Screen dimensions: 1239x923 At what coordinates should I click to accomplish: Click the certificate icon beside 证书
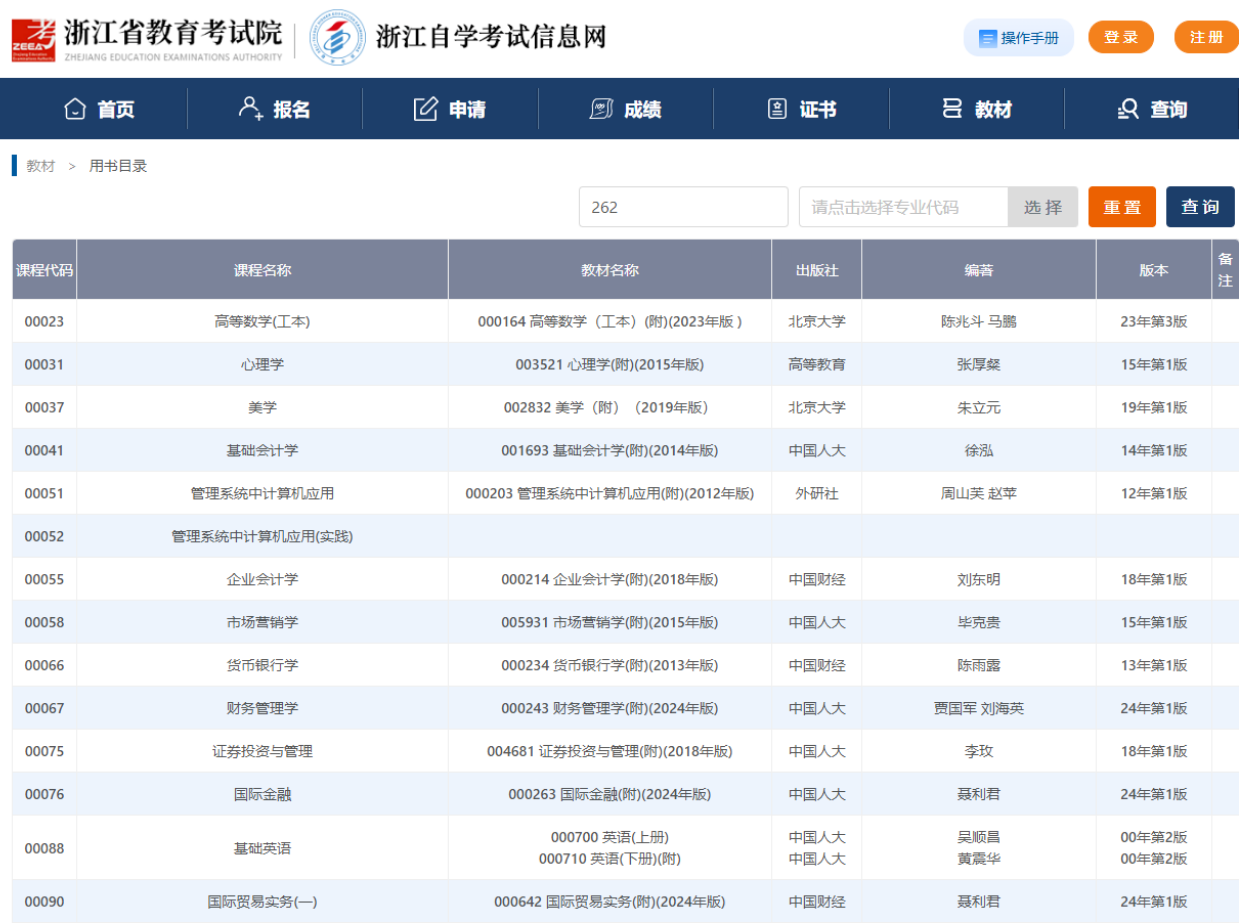click(x=777, y=109)
